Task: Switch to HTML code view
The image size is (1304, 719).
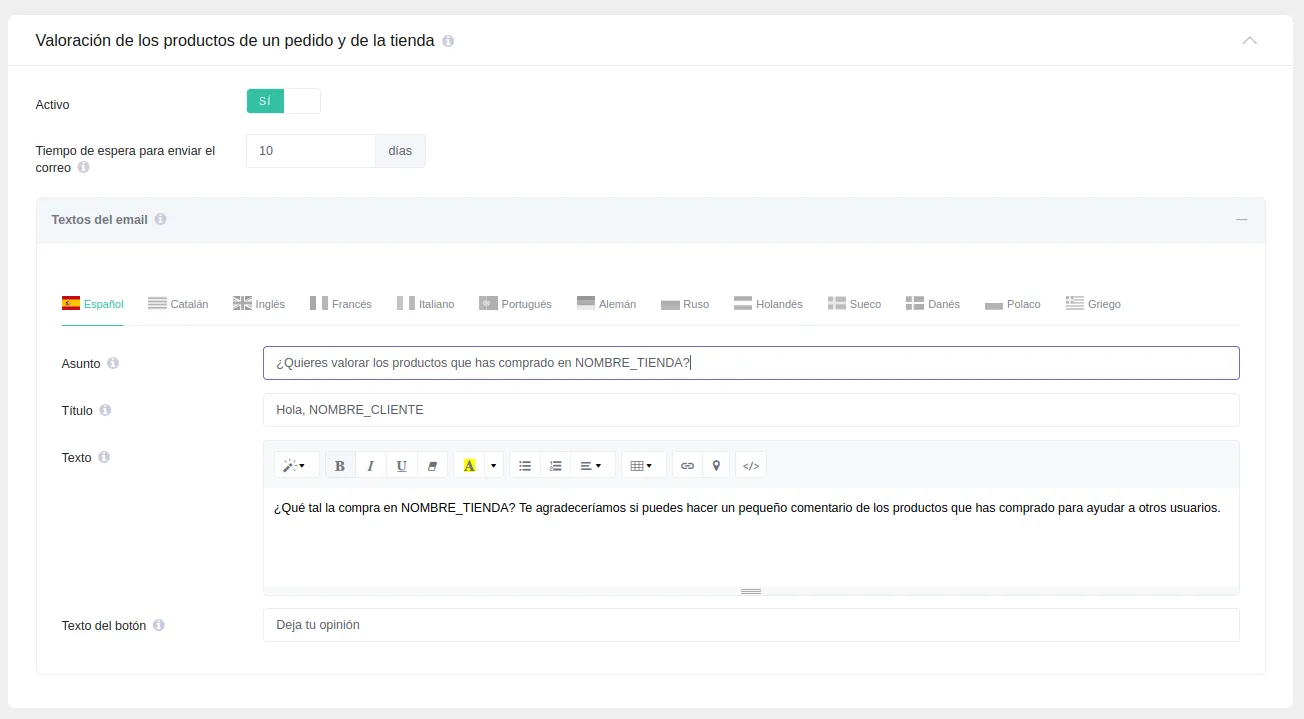Action: point(751,465)
